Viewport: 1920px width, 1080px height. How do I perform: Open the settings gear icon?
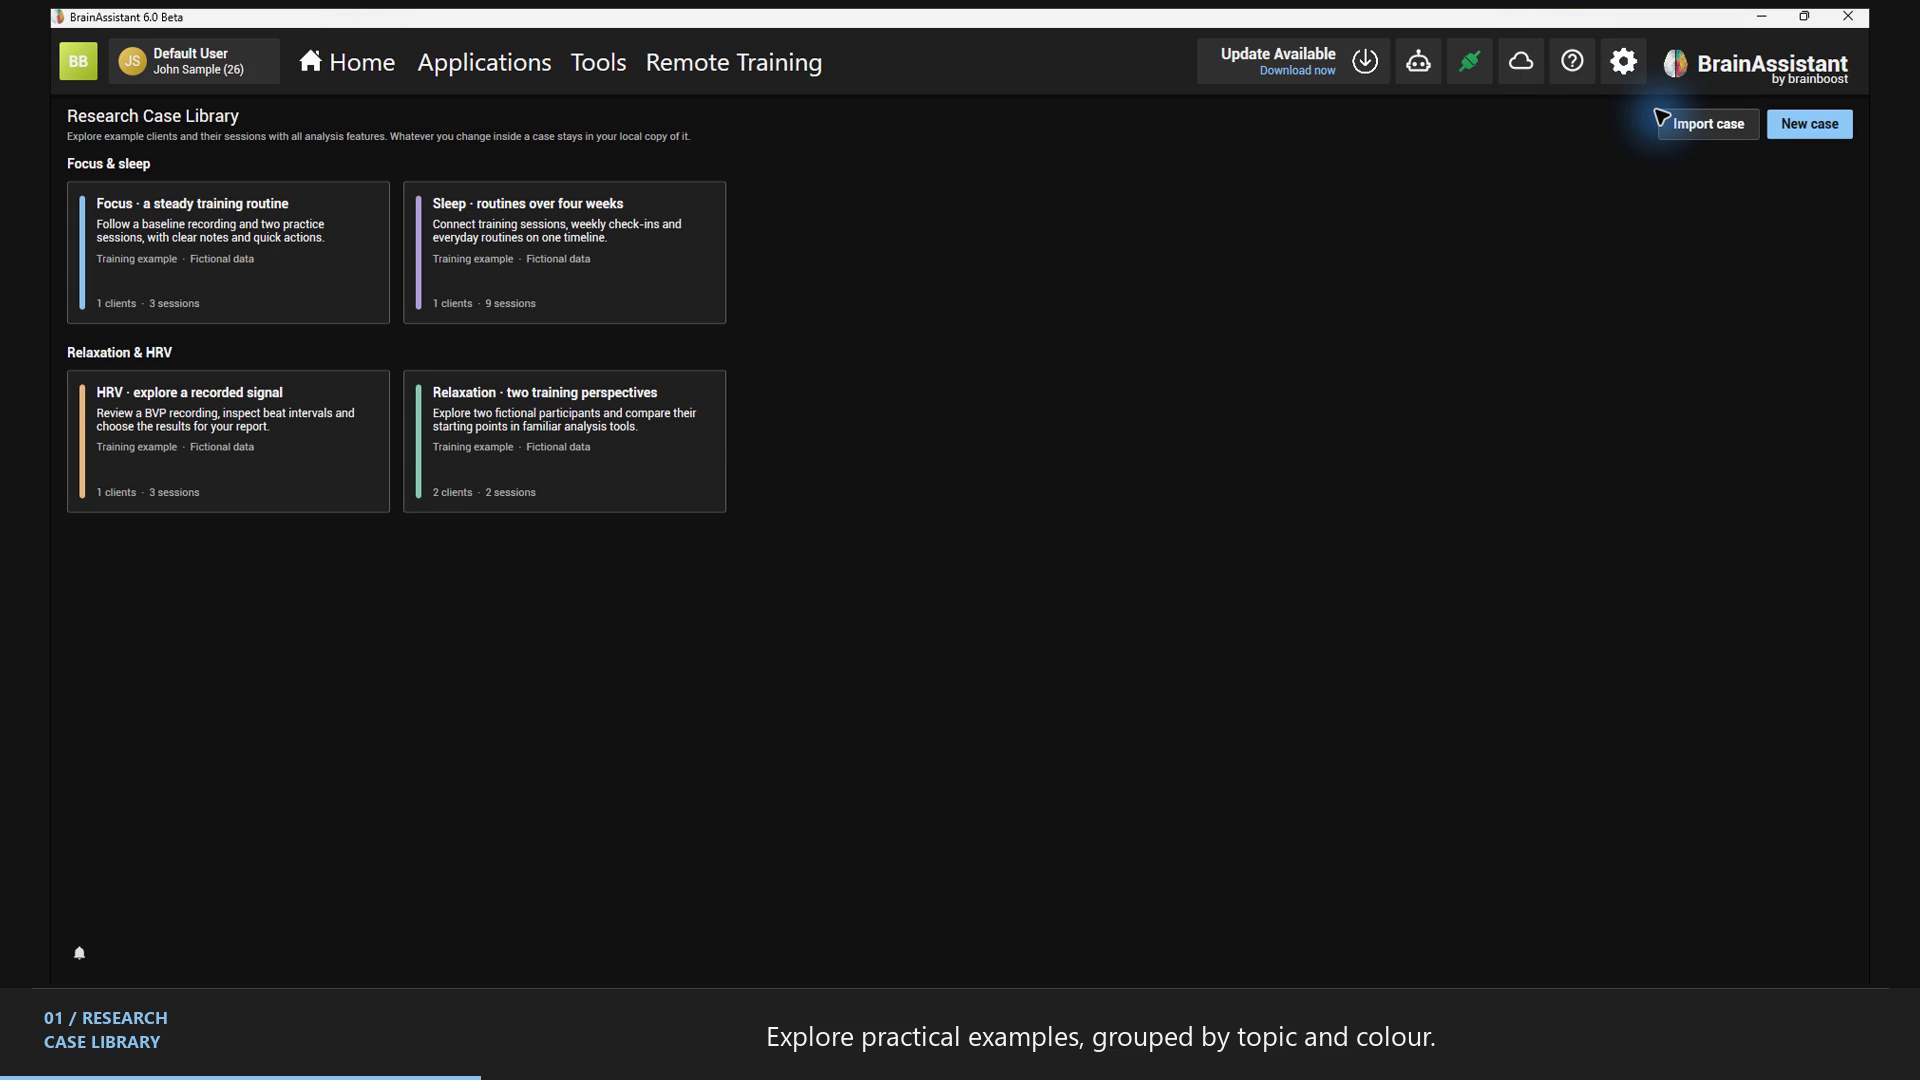1623,62
